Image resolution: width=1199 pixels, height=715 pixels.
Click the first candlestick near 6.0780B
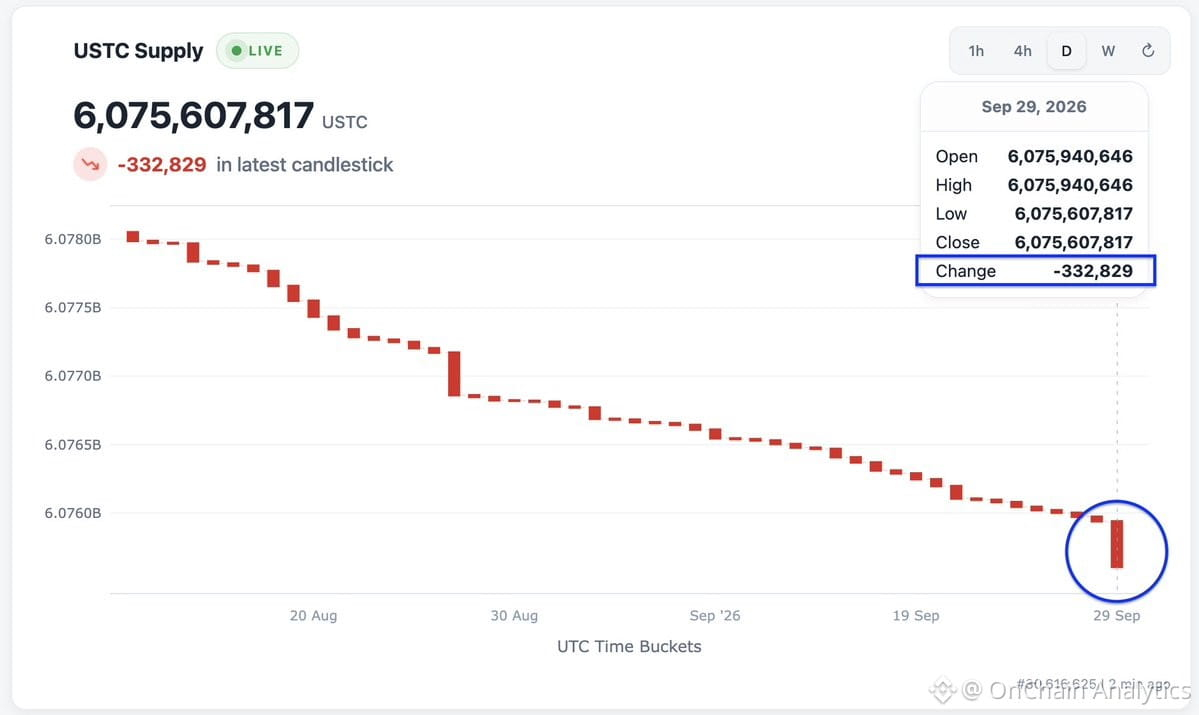click(x=132, y=236)
